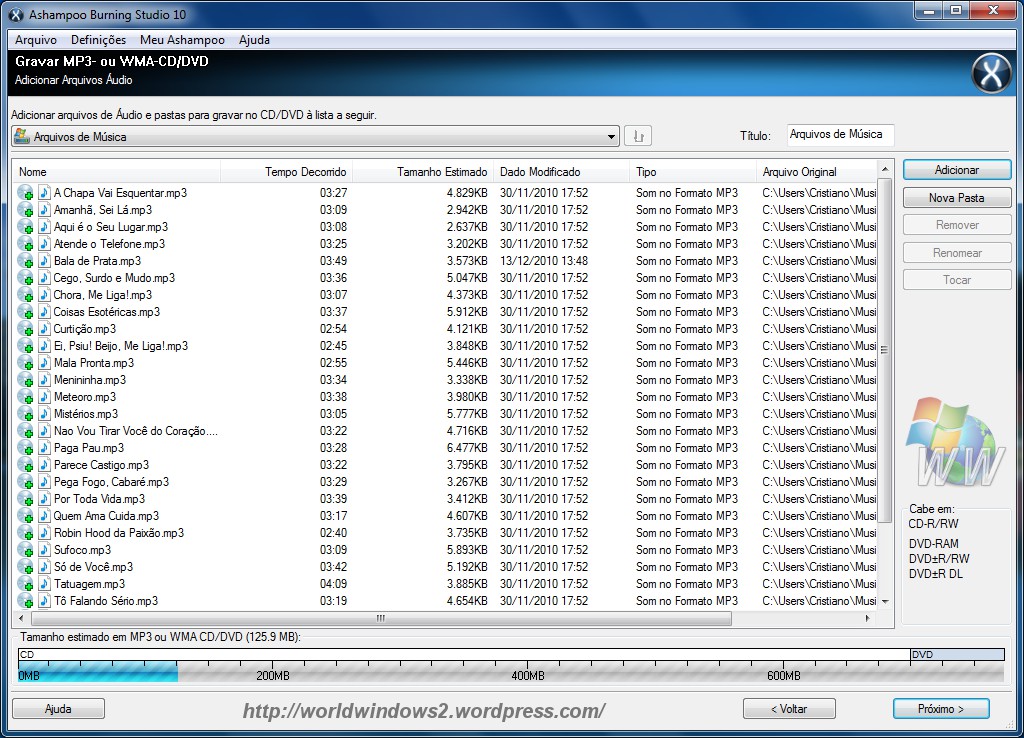Click the add-disc icon beside Robin Hood da Paixão.mp3
1024x738 pixels.
pos(25,533)
